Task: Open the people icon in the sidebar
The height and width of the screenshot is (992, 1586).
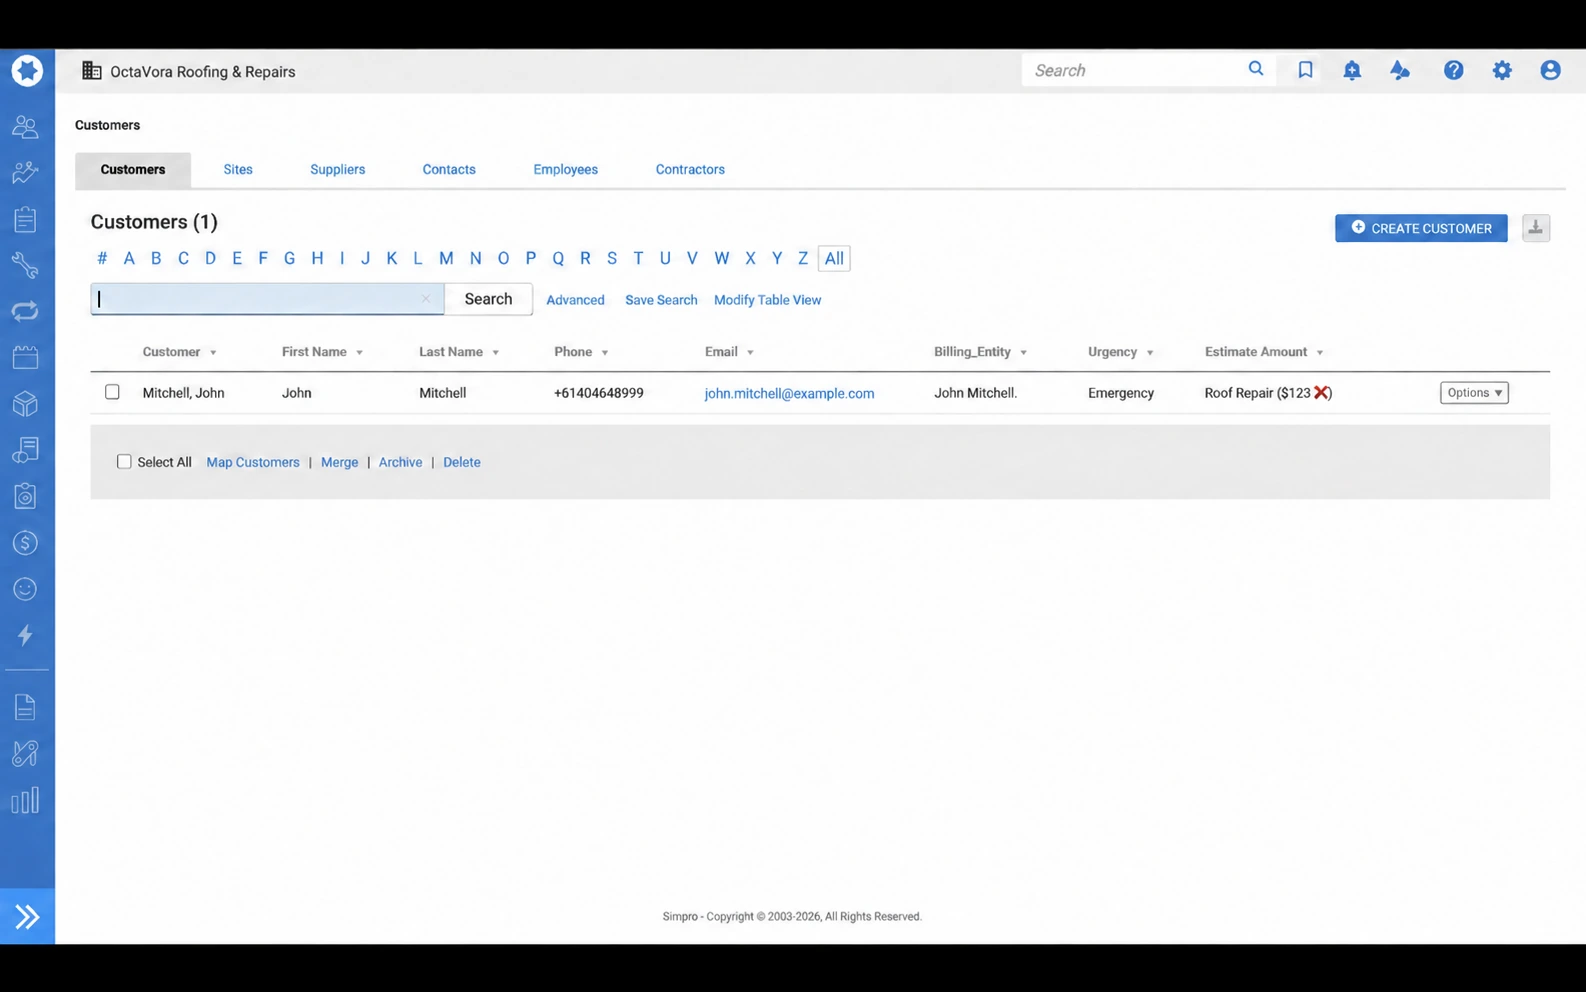Action: tap(25, 126)
